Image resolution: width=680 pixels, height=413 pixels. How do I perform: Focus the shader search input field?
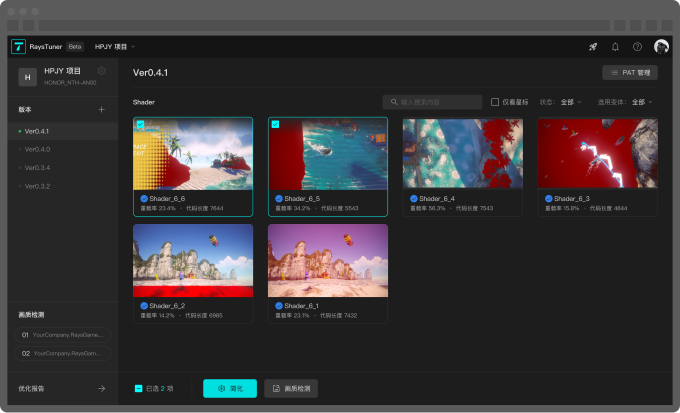(x=432, y=102)
